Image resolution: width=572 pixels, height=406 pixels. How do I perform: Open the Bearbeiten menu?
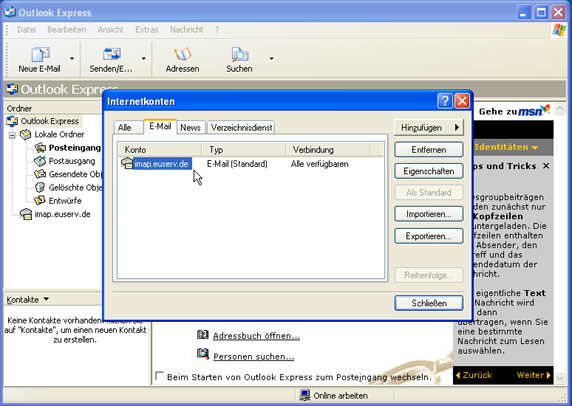click(x=67, y=30)
